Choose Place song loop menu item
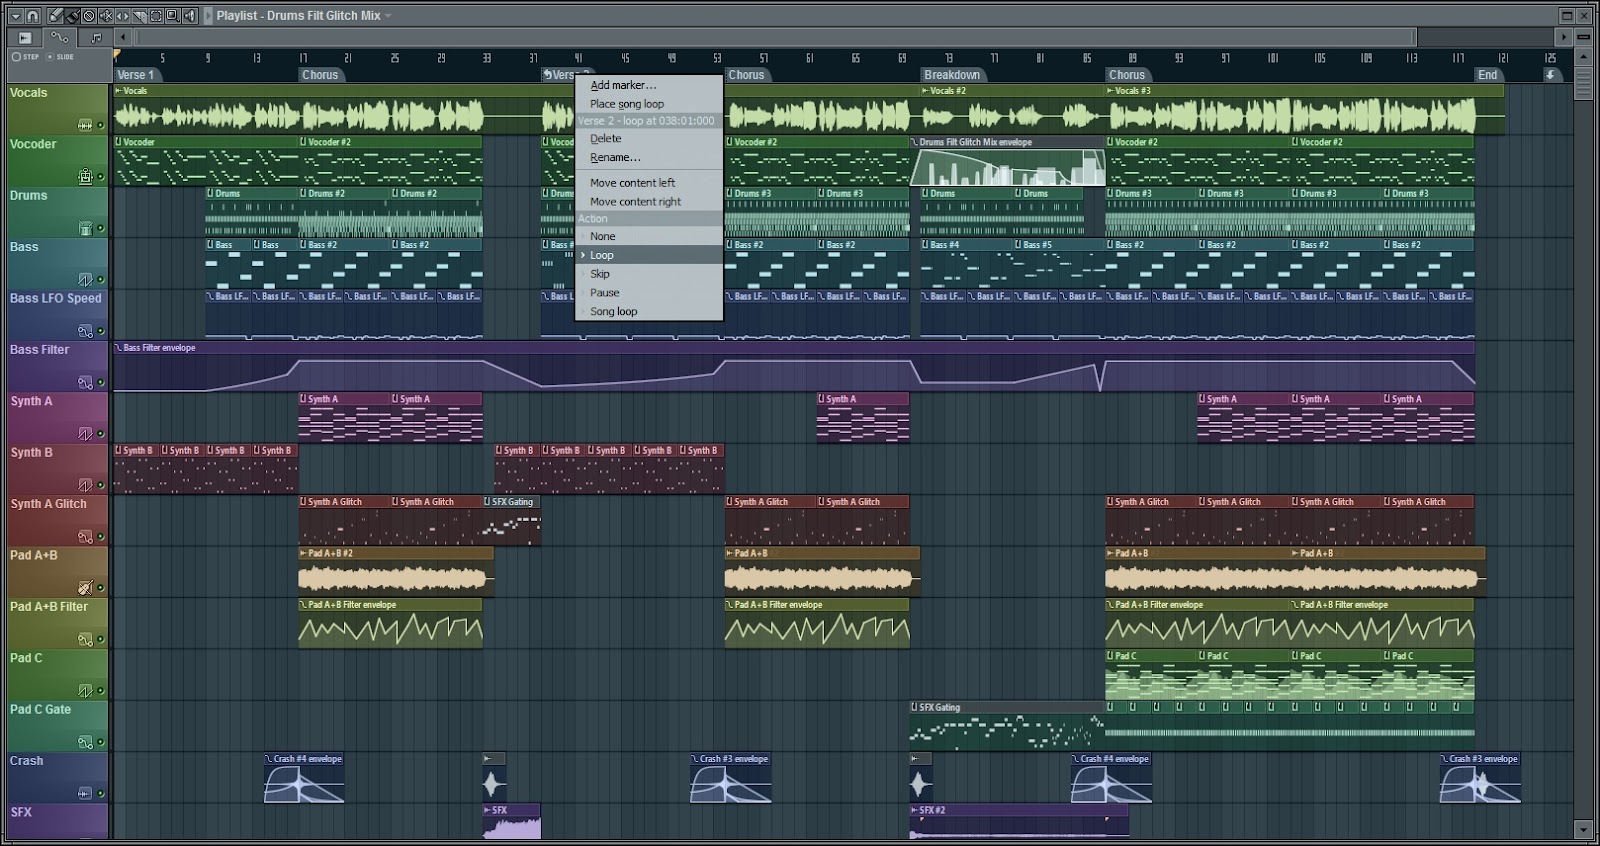1600x846 pixels. coord(649,104)
